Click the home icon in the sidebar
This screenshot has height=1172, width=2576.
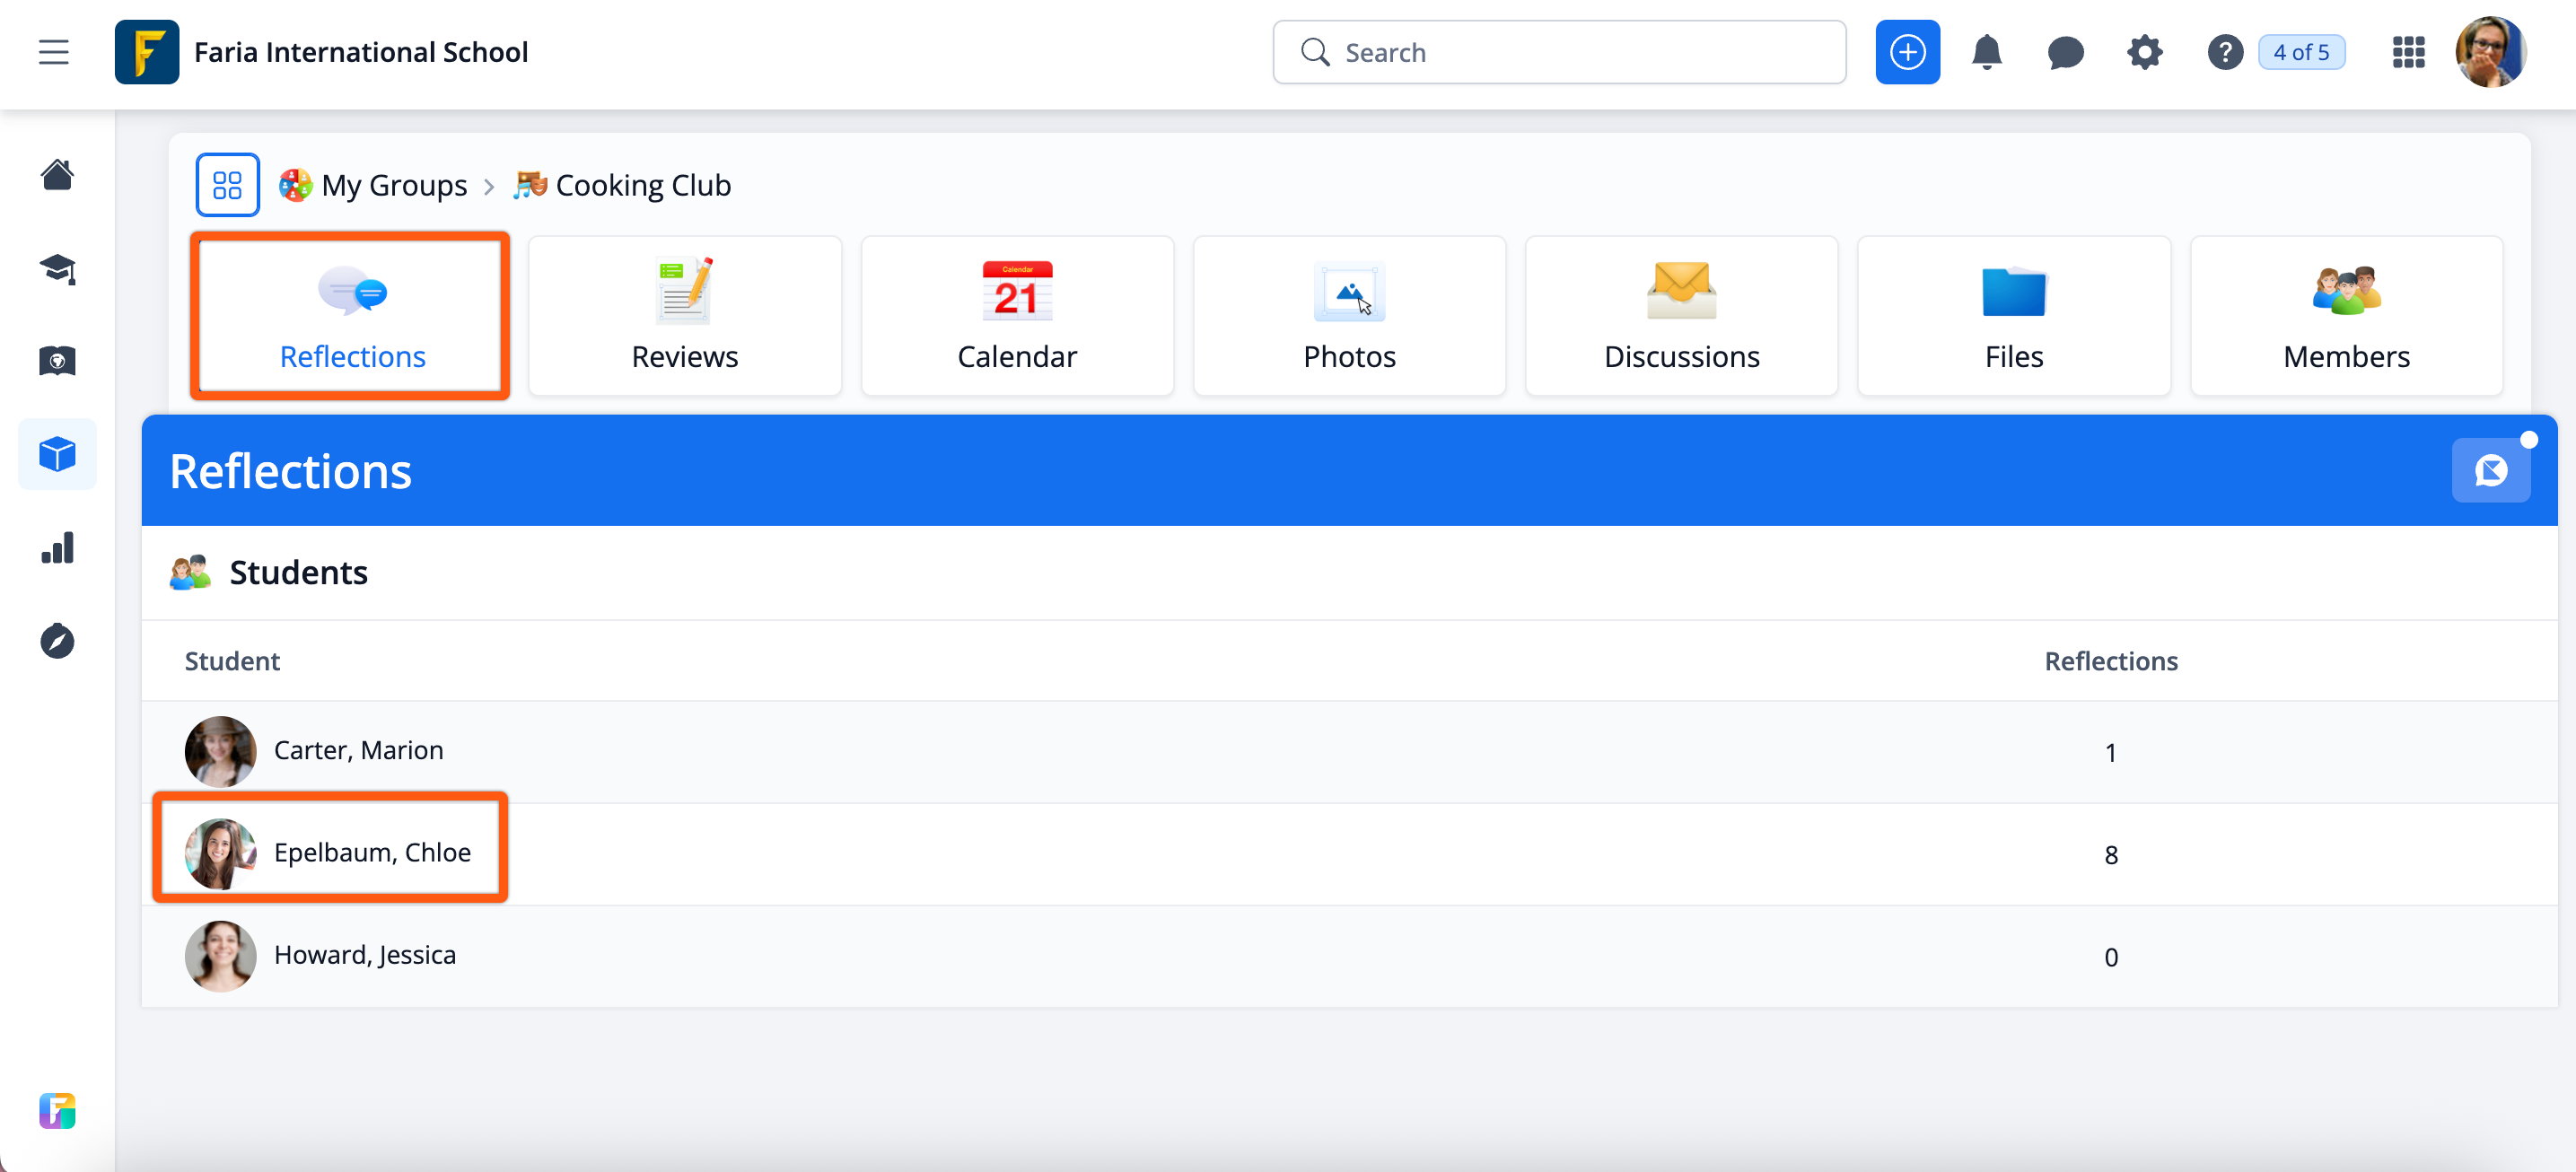(x=57, y=175)
